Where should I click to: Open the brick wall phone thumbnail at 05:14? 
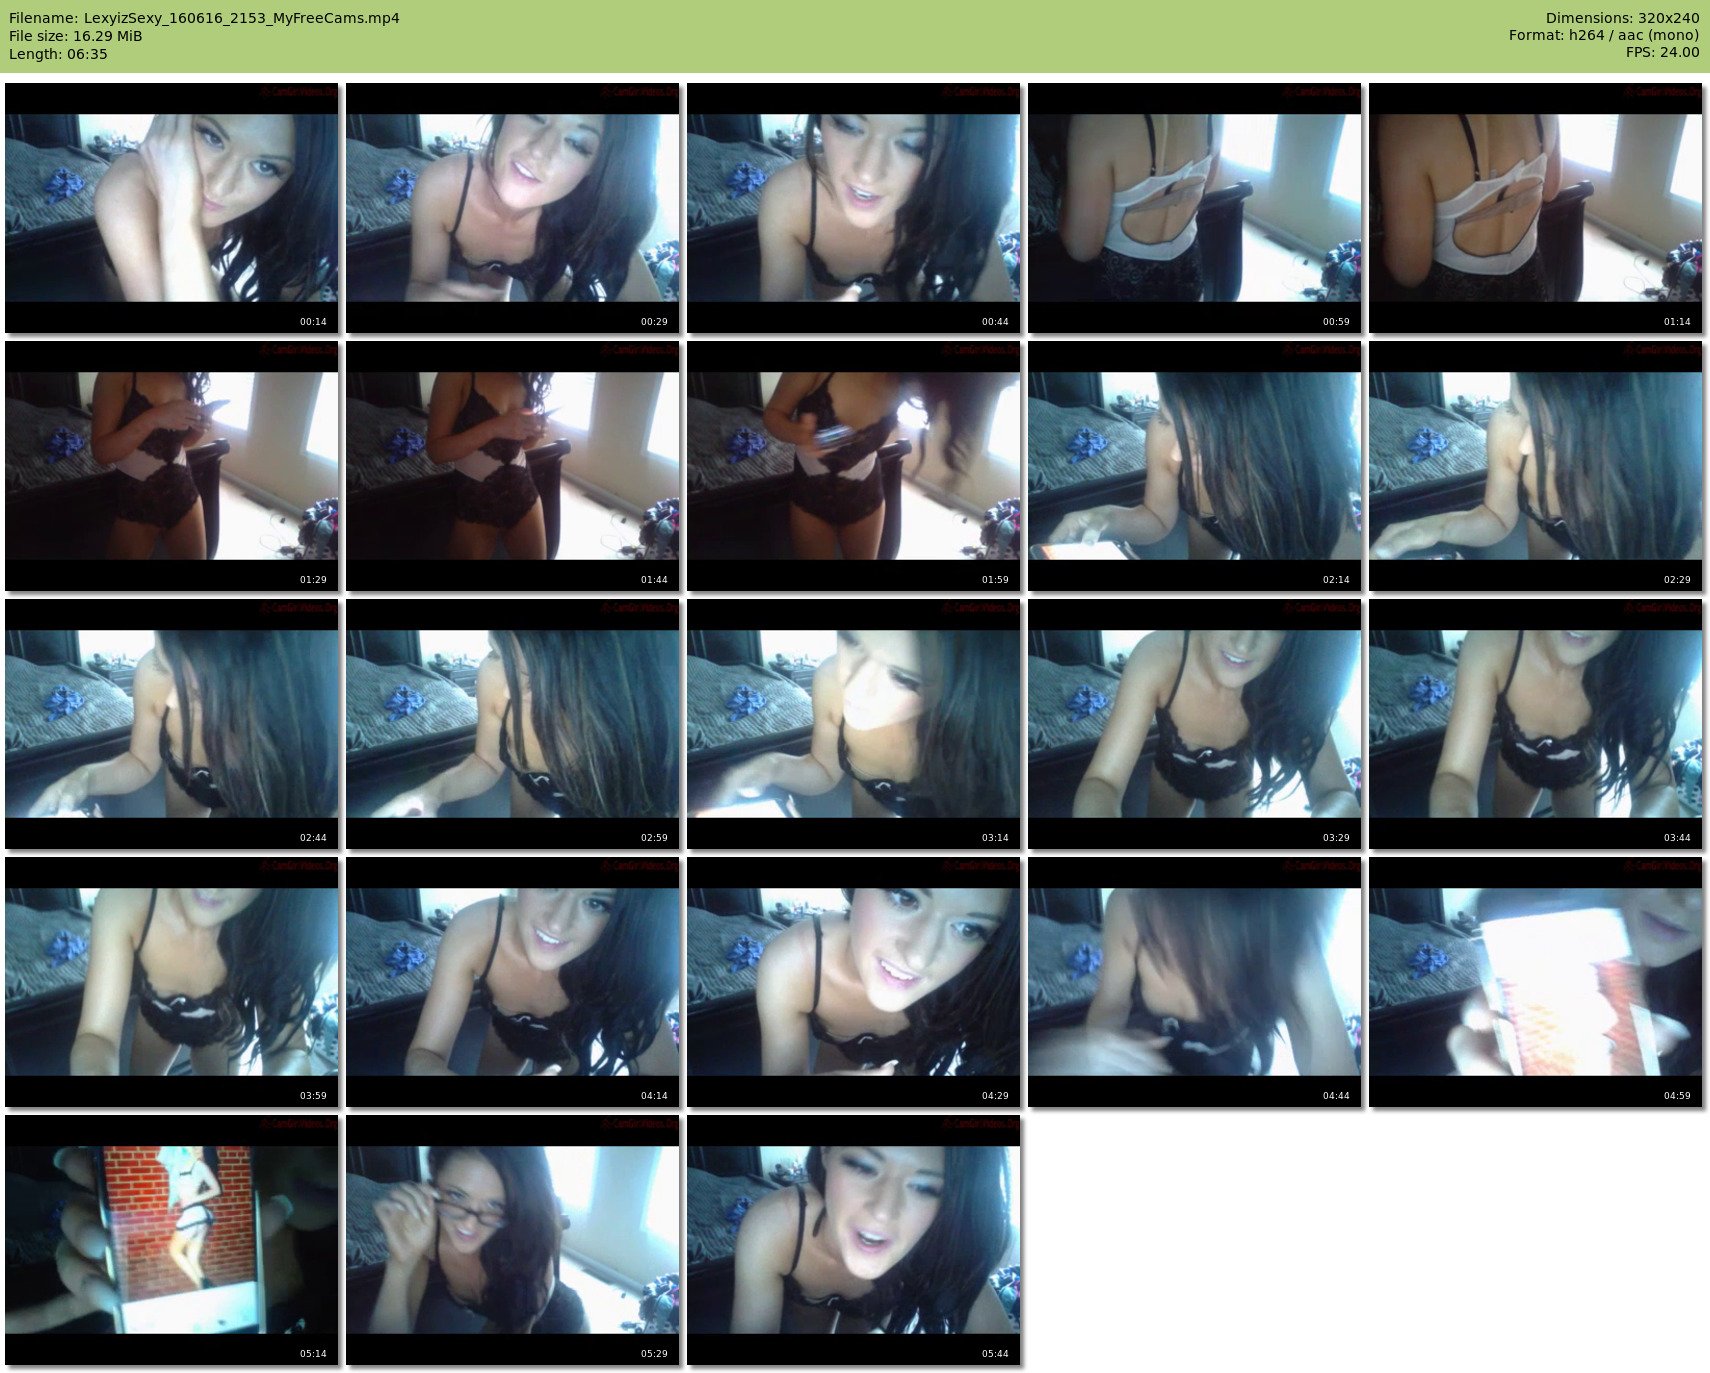(171, 1240)
